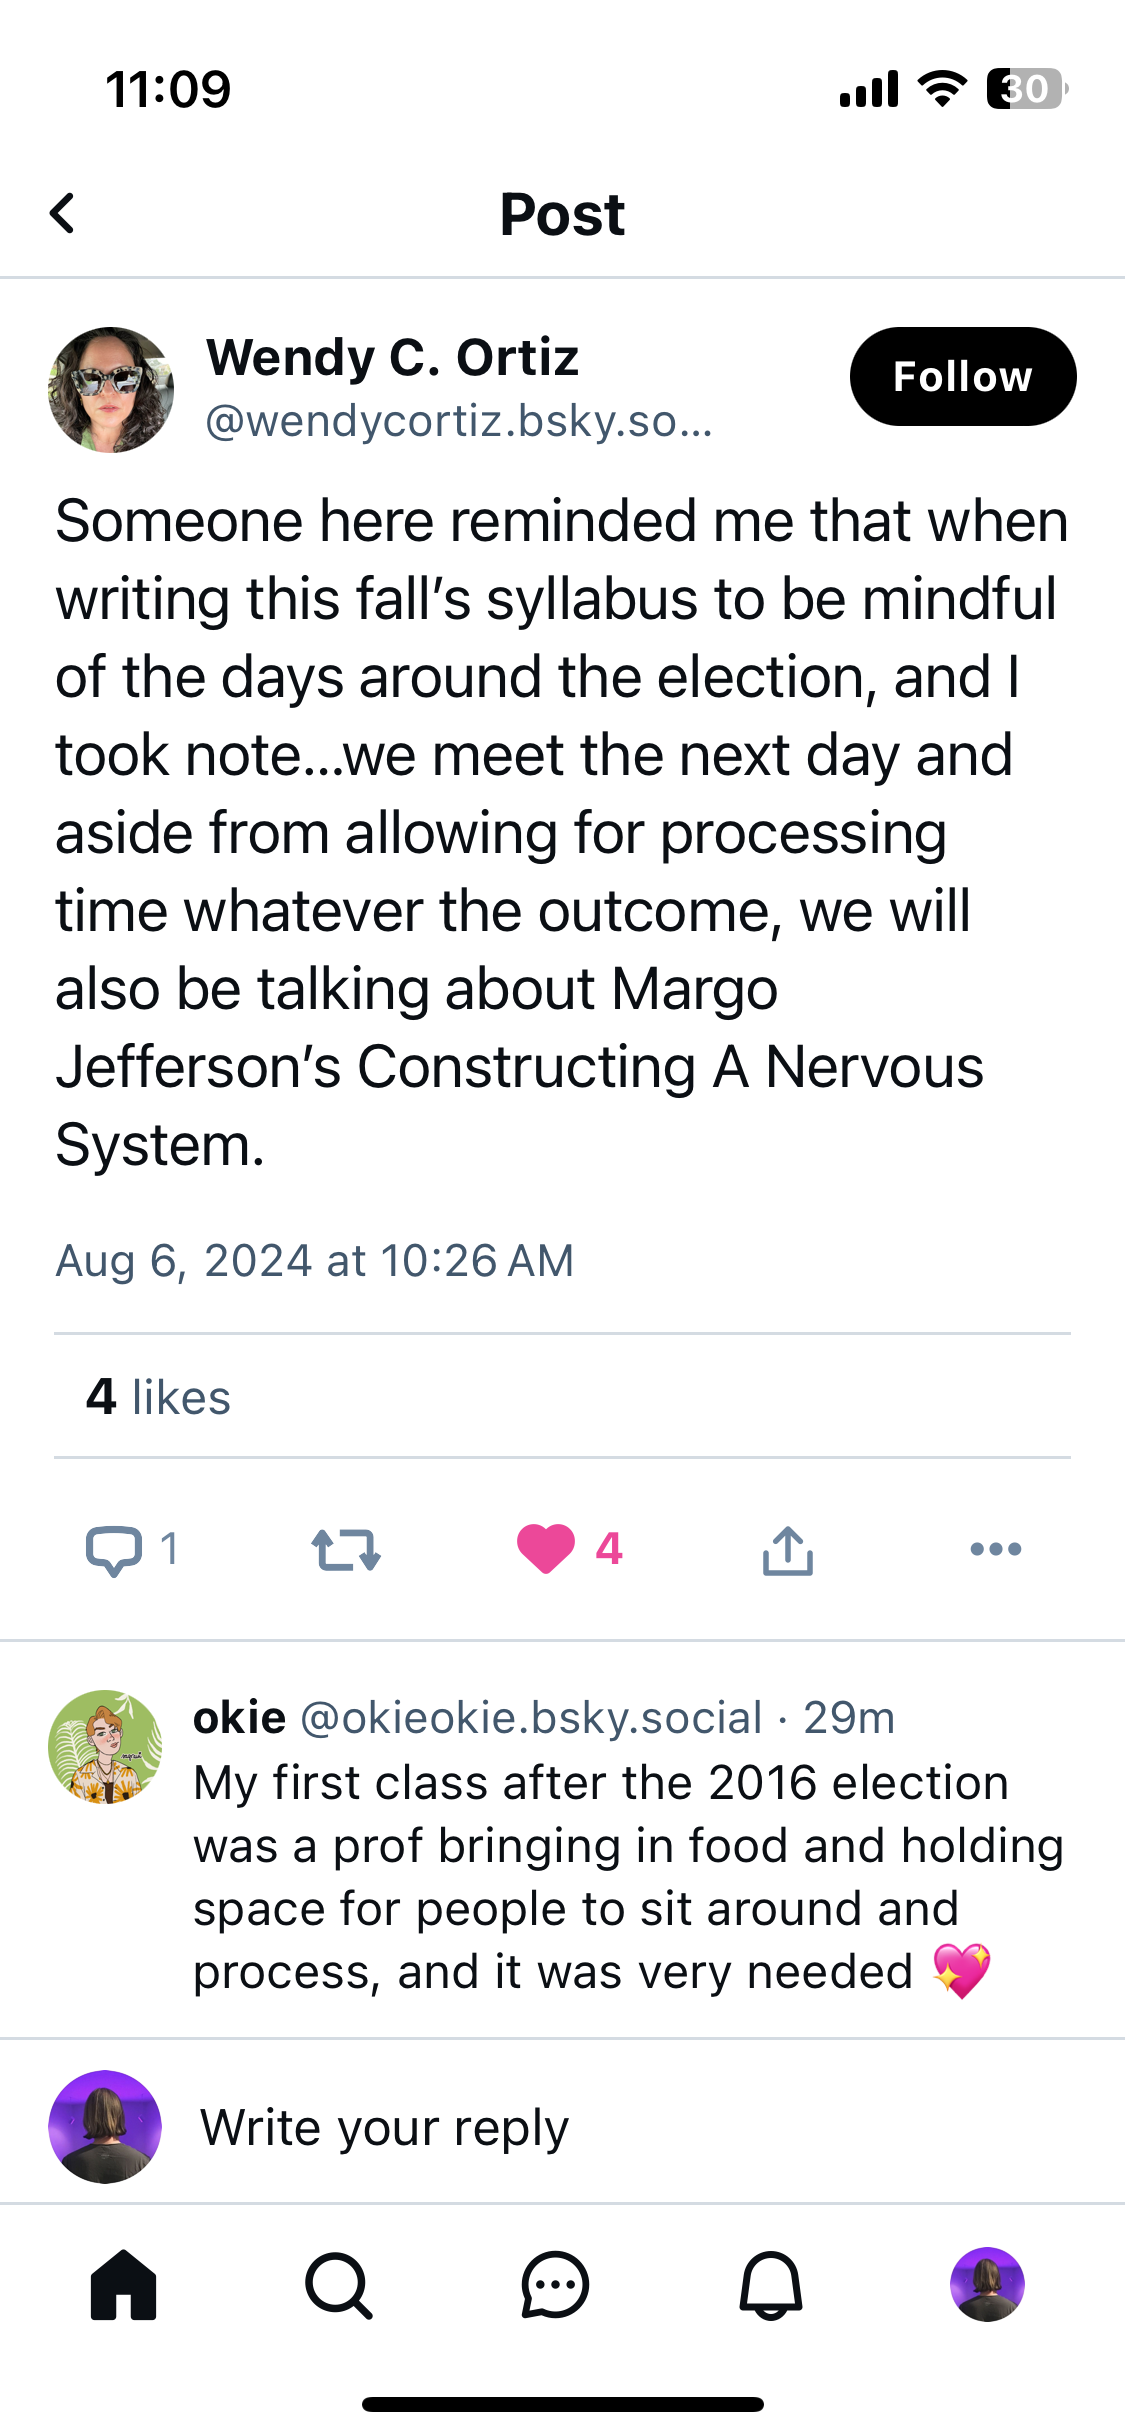View Wendy C. Ortiz's profile picture
The image size is (1125, 2436).
tap(111, 390)
